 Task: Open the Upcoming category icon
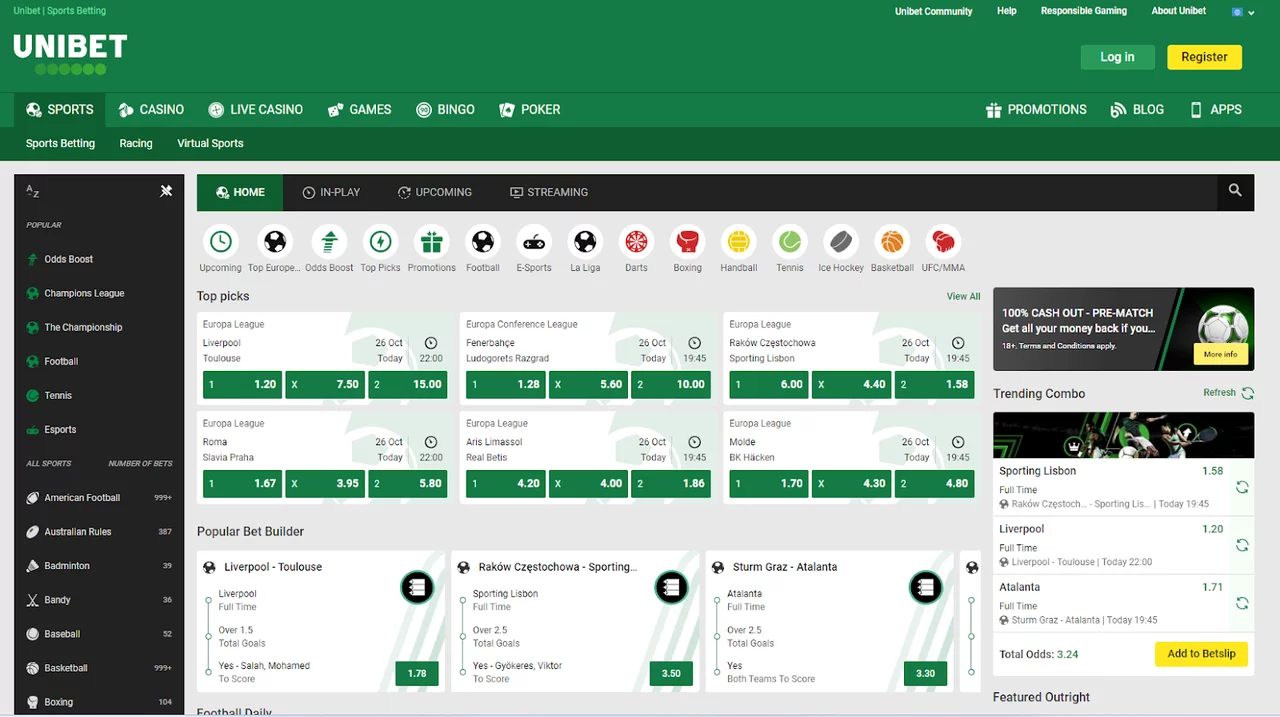[x=220, y=241]
